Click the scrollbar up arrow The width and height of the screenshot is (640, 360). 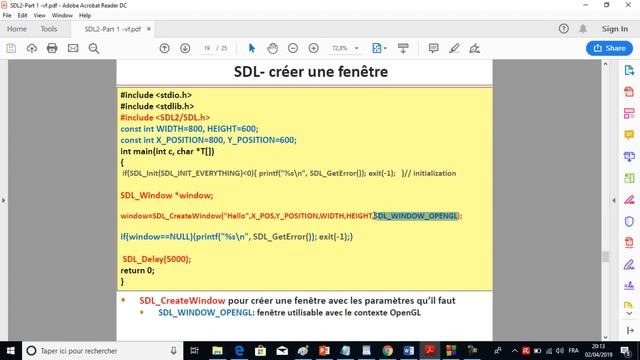(605, 64)
